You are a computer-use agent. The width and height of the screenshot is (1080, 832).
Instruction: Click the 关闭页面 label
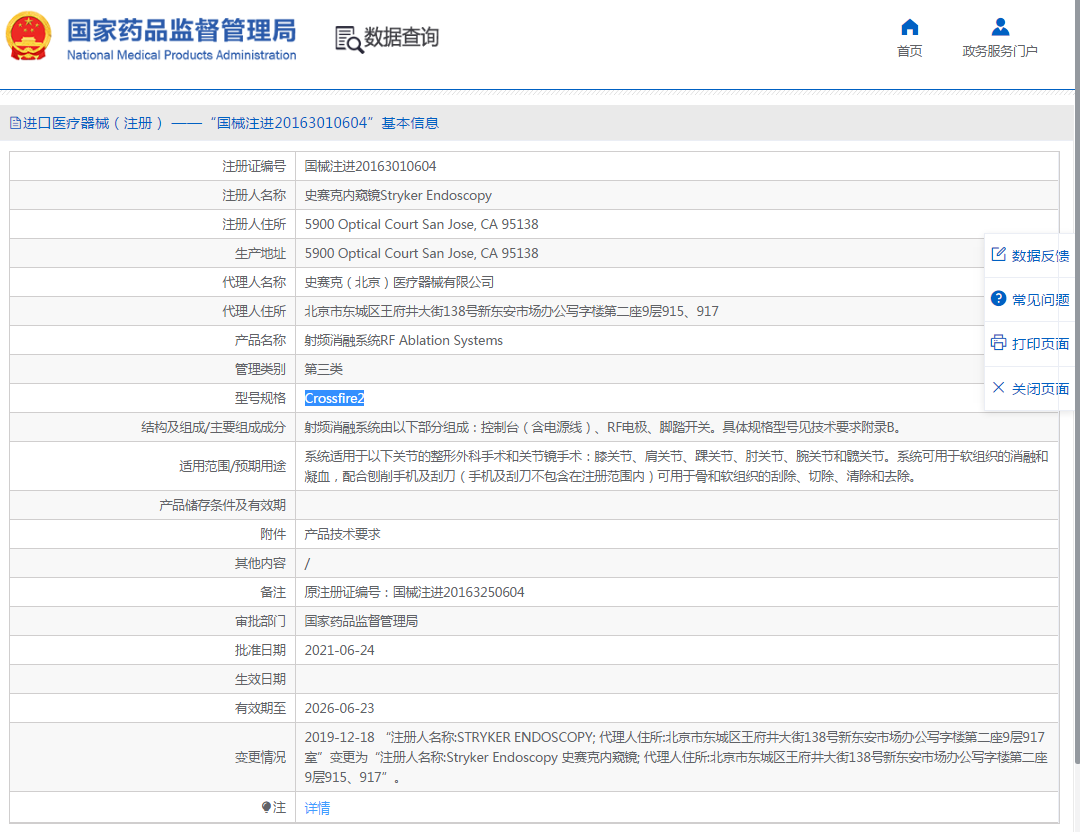[x=1040, y=389]
